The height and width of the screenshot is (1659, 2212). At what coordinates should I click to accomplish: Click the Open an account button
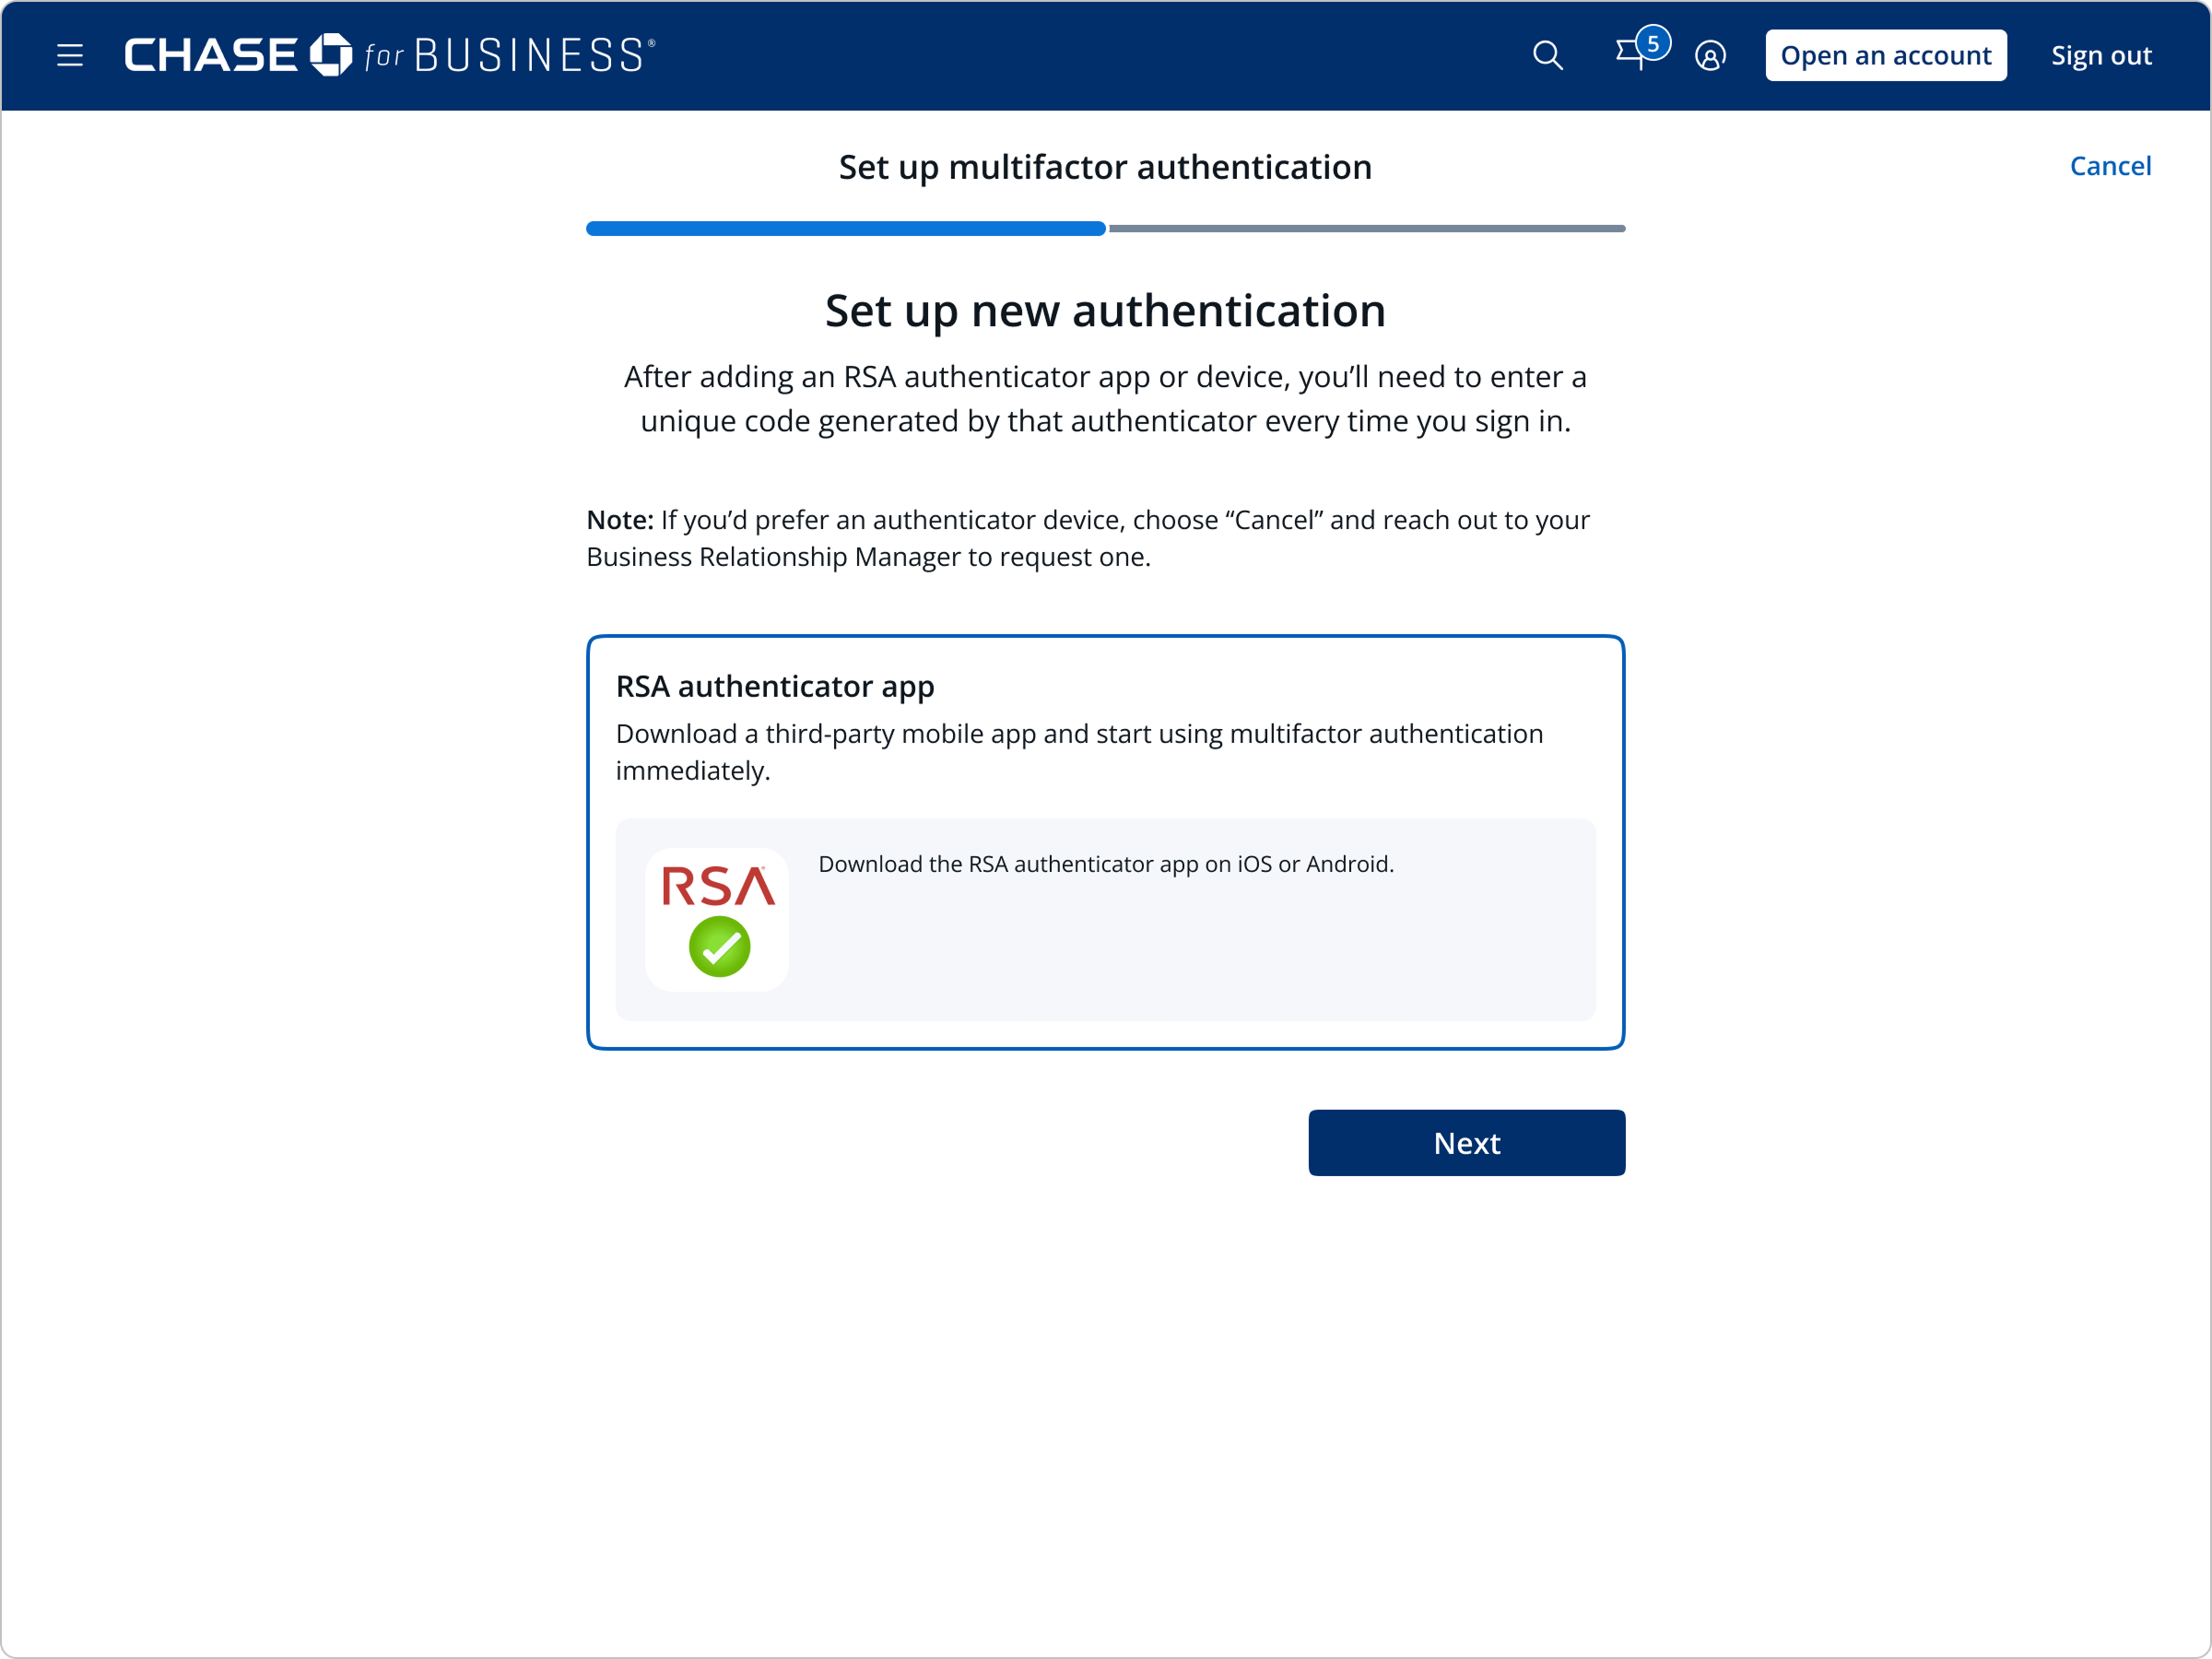coord(1885,55)
